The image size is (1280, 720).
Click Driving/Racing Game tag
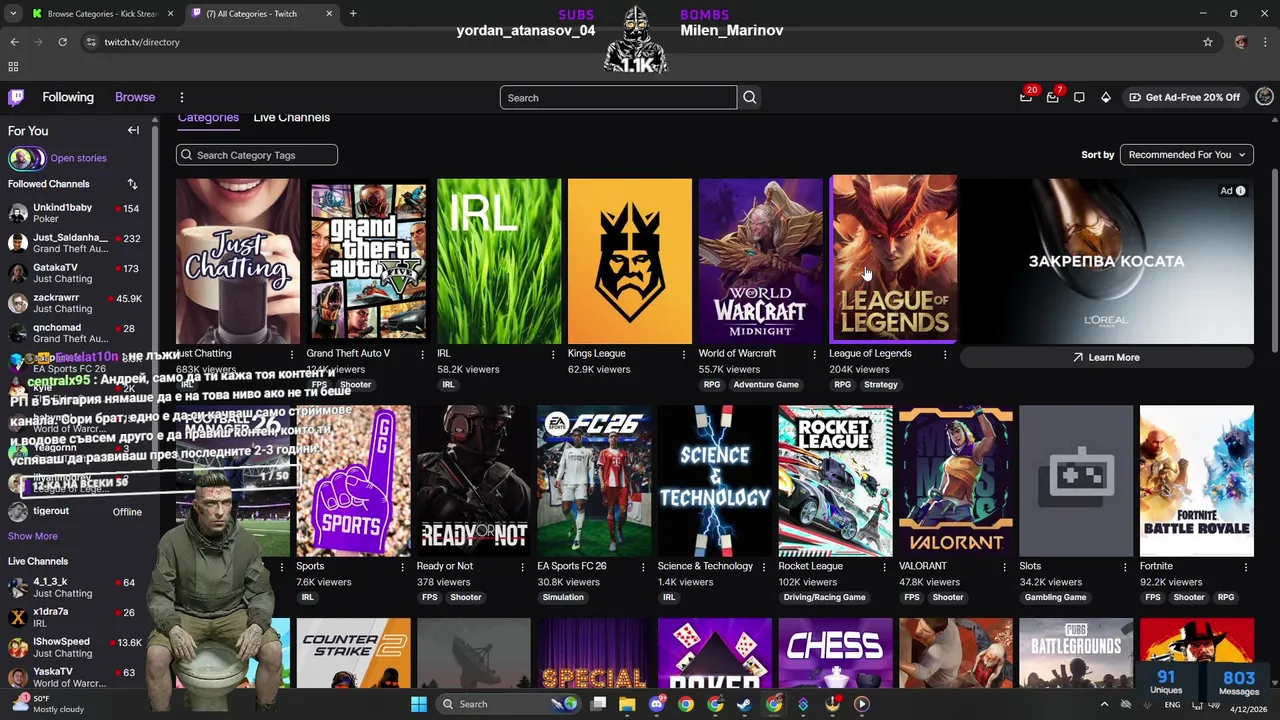coord(825,598)
